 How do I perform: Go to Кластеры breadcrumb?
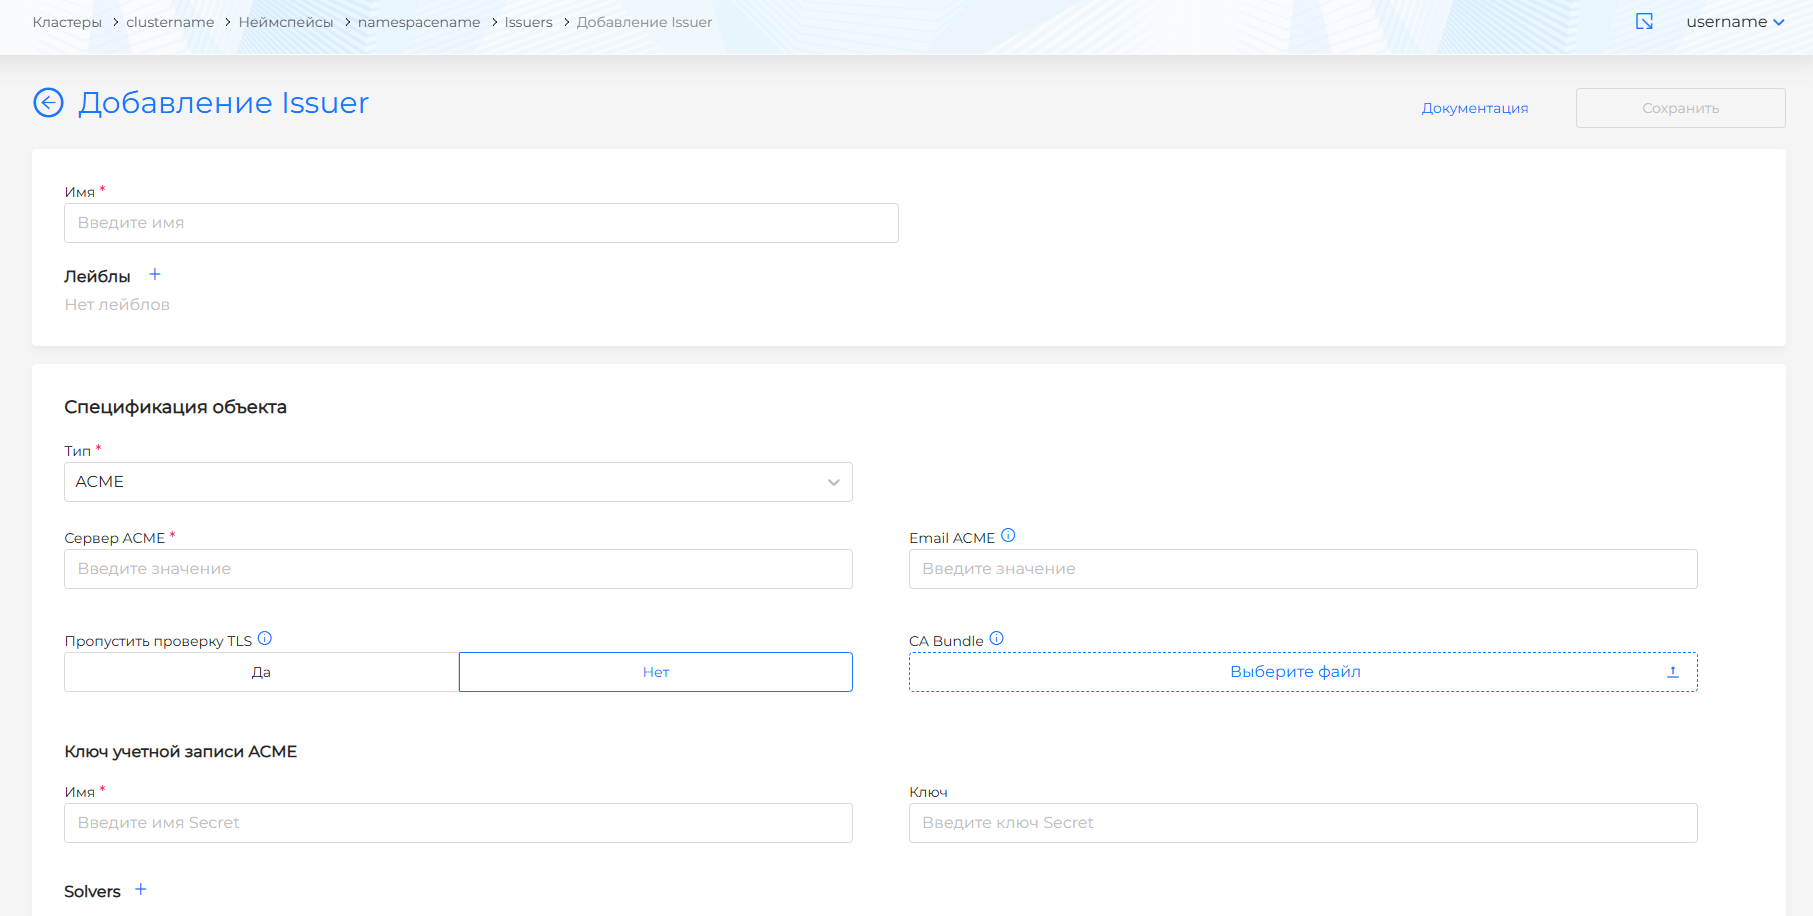pyautogui.click(x=67, y=22)
